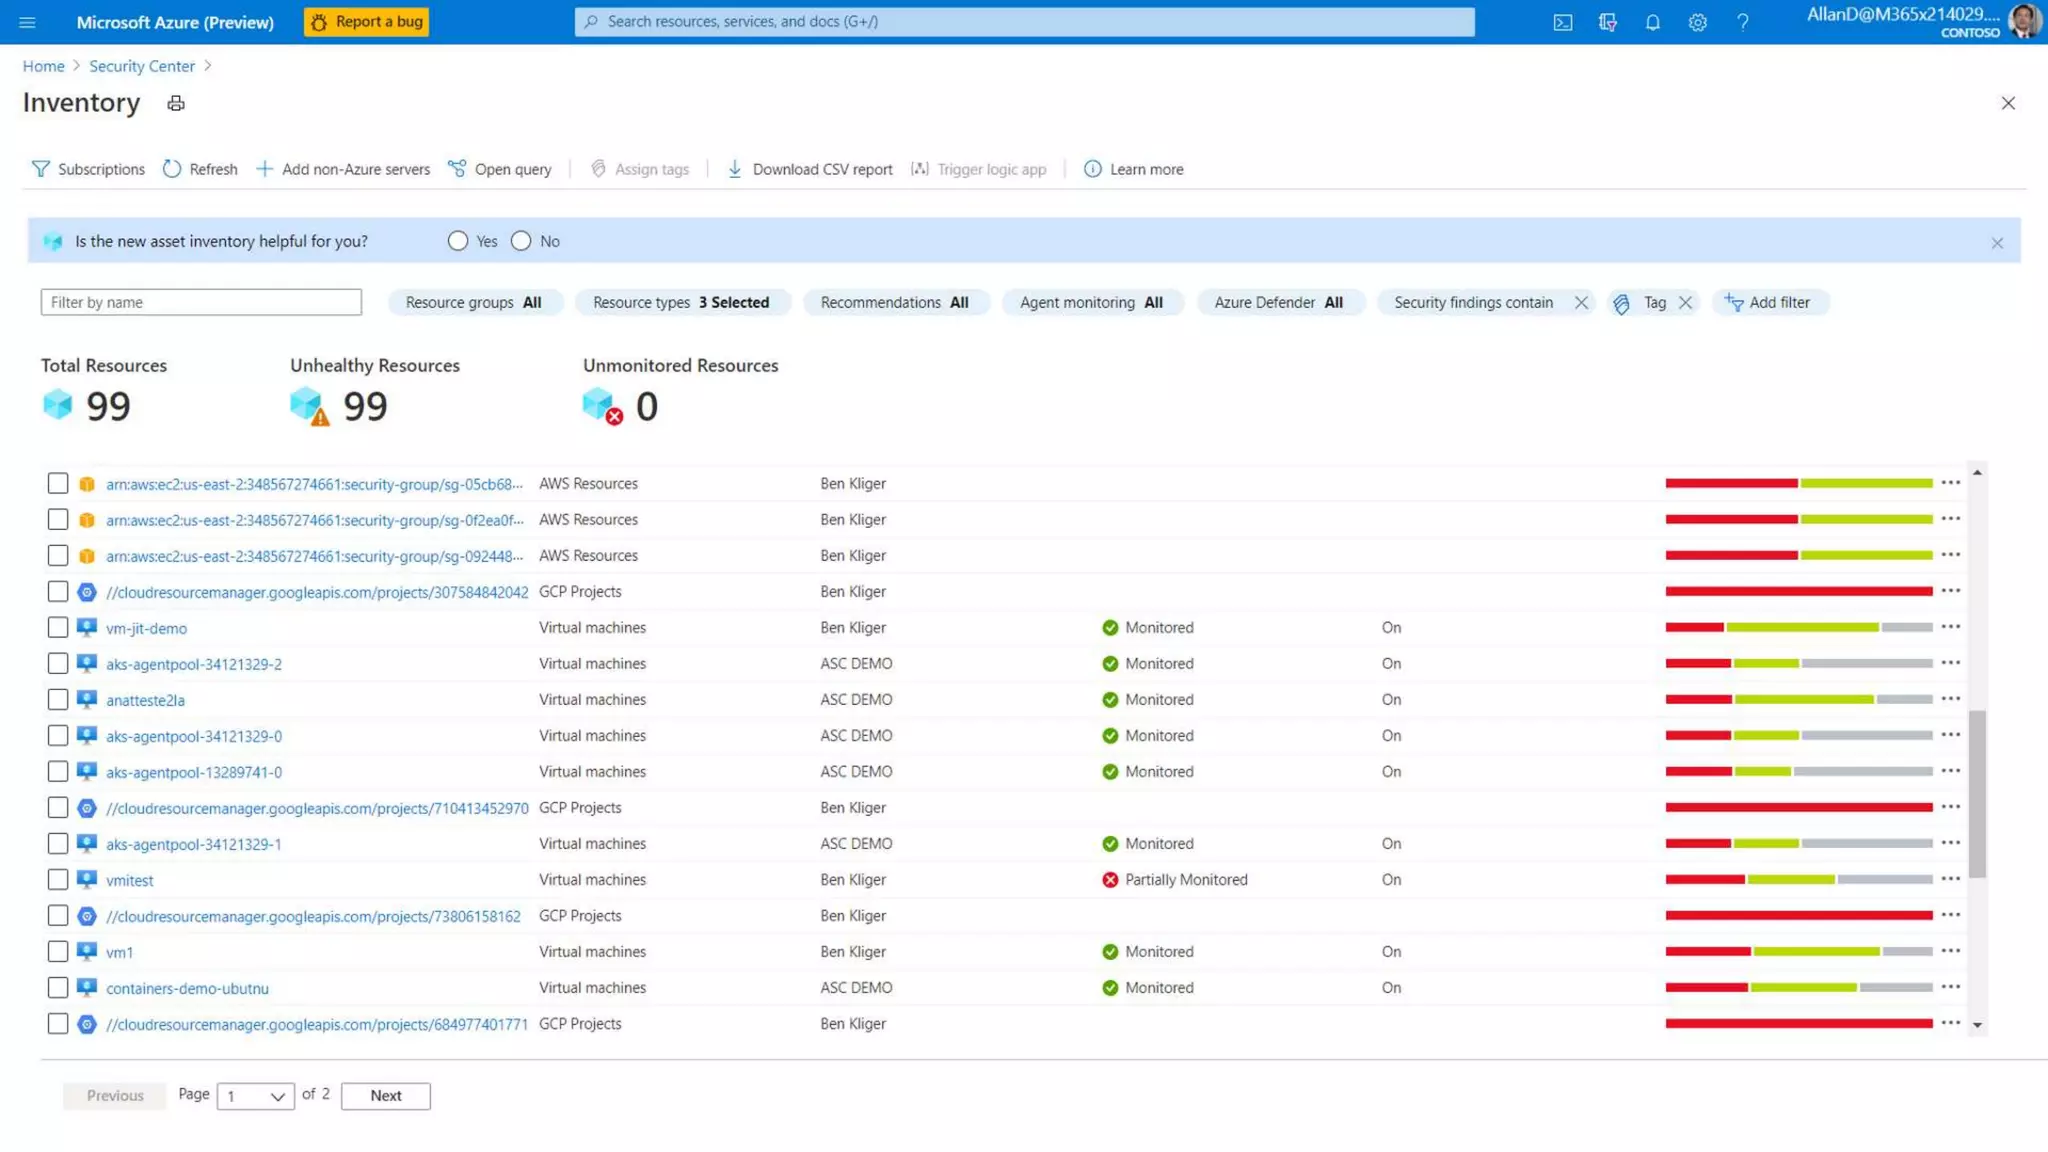
Task: Tick the checkbox next to vmitest
Action: click(58, 879)
